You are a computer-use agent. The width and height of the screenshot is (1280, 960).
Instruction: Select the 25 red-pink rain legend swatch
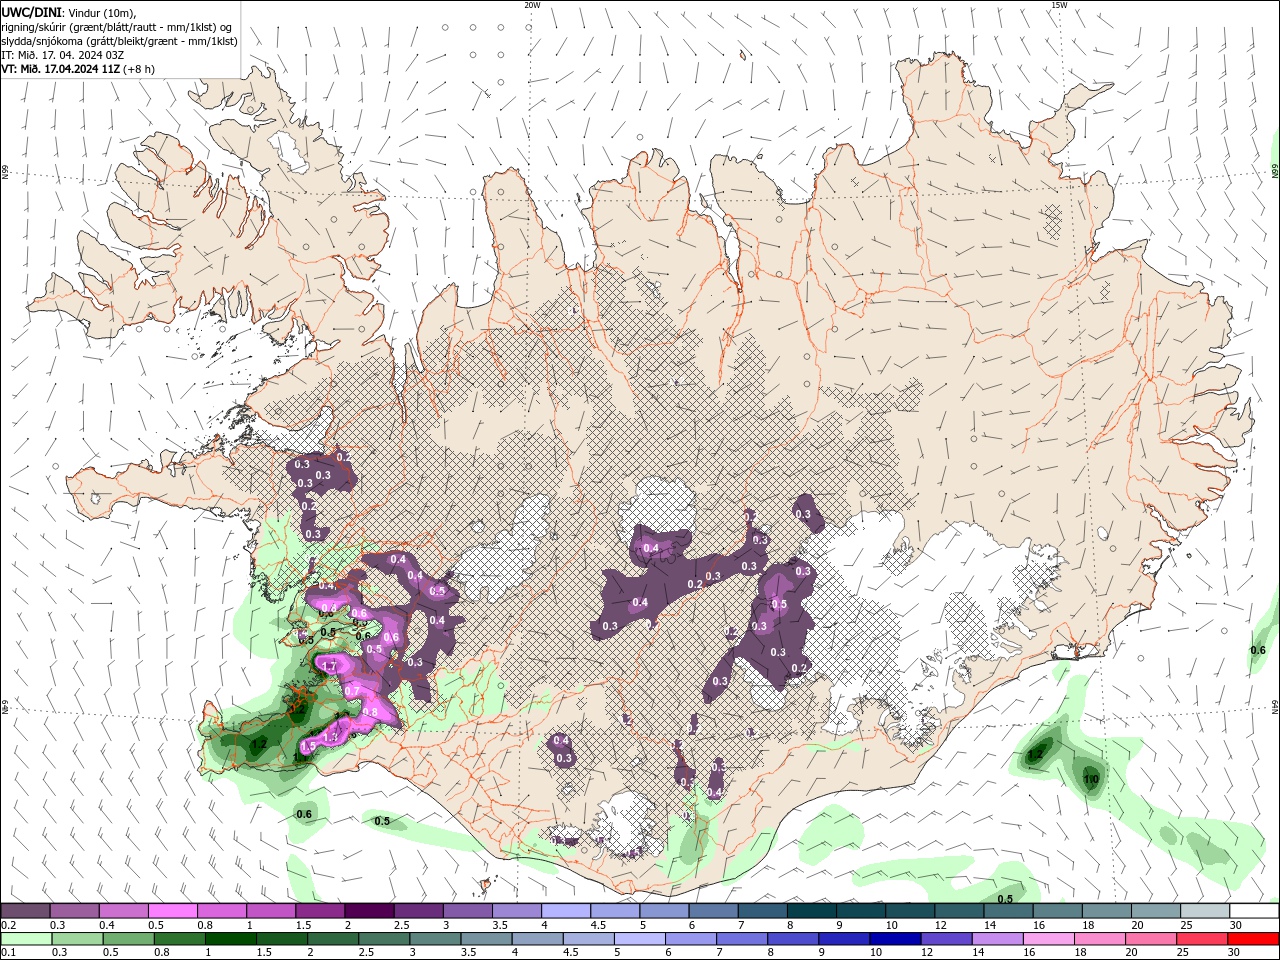[x=1201, y=939]
